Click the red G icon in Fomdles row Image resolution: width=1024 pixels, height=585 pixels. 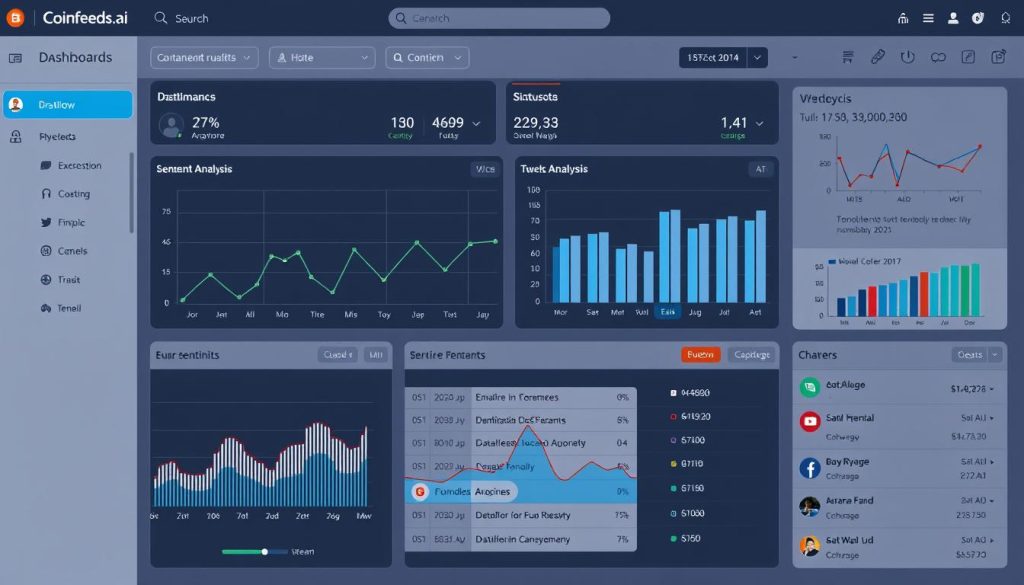coord(420,492)
